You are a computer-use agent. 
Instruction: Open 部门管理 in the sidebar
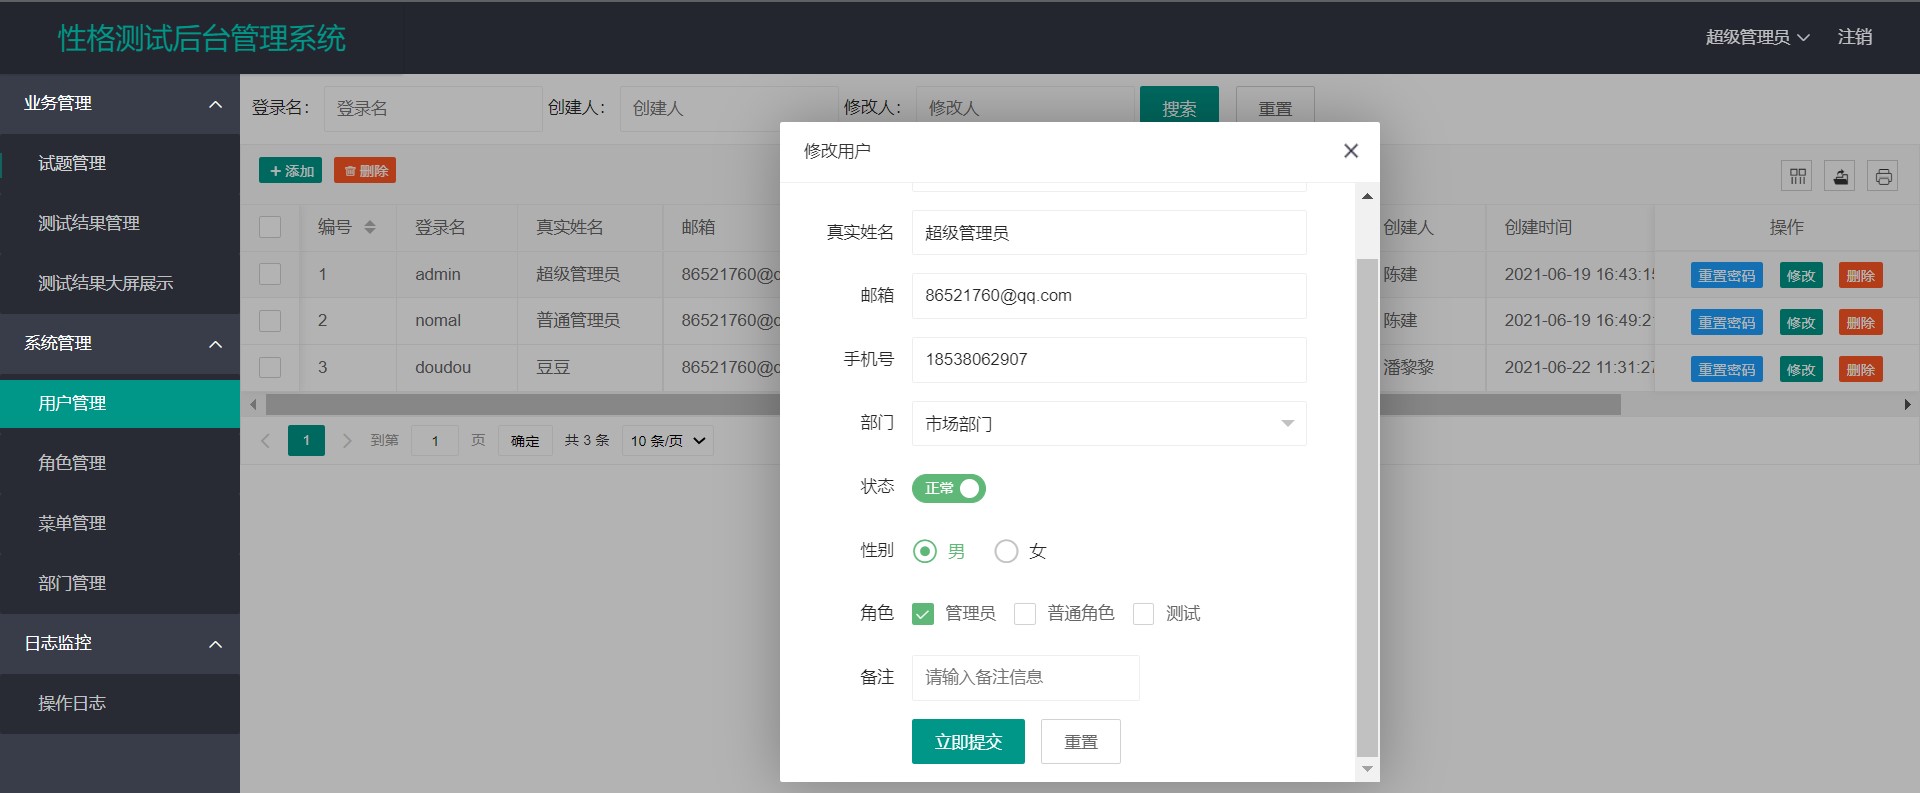(x=120, y=584)
